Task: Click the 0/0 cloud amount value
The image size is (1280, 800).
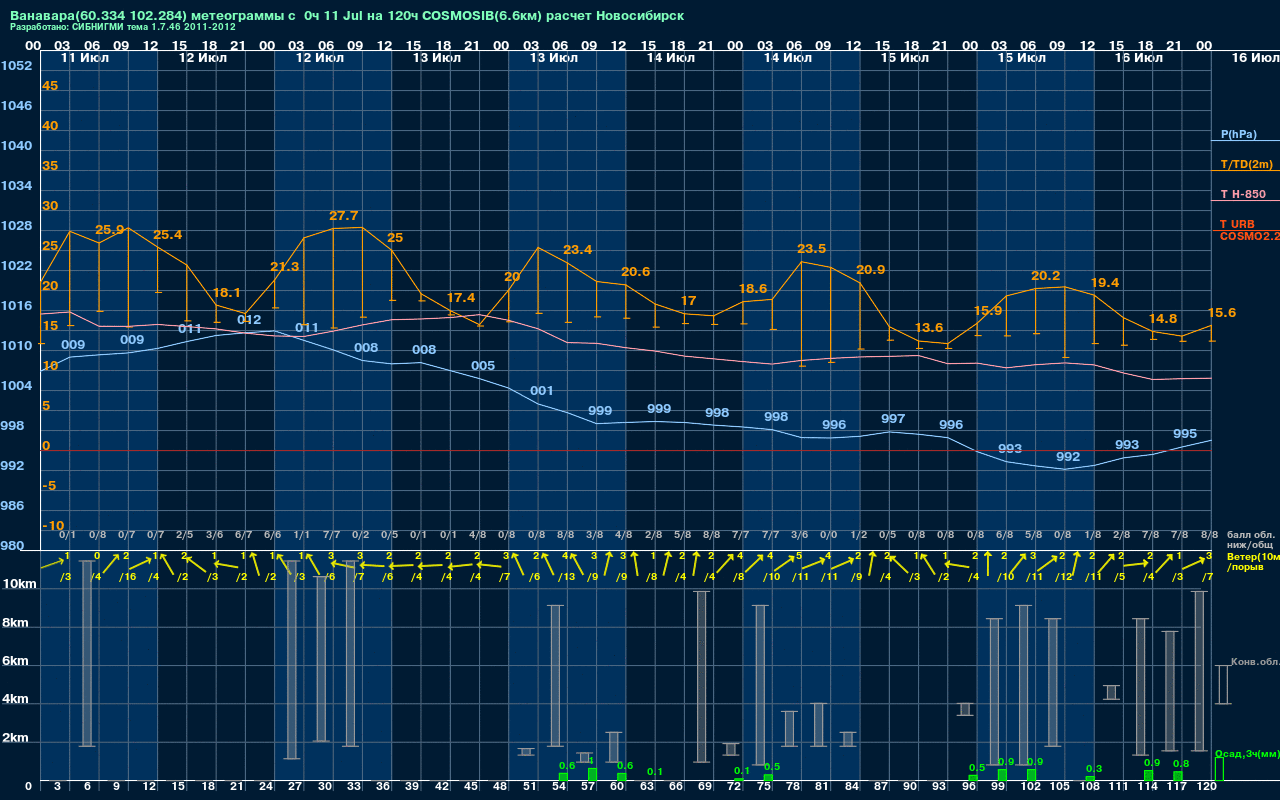Action: tap(828, 535)
